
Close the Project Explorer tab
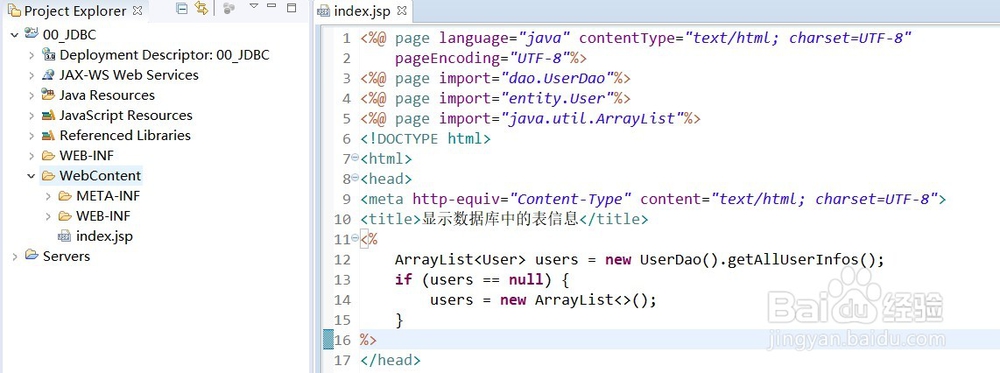pos(138,11)
